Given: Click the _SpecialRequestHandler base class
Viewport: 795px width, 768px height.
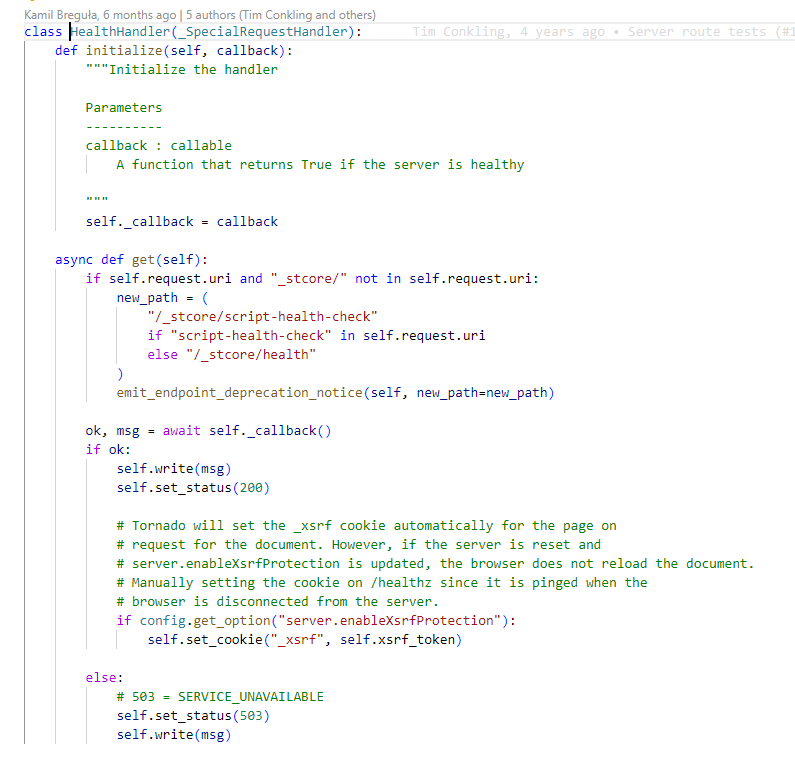Looking at the screenshot, I should pos(262,32).
